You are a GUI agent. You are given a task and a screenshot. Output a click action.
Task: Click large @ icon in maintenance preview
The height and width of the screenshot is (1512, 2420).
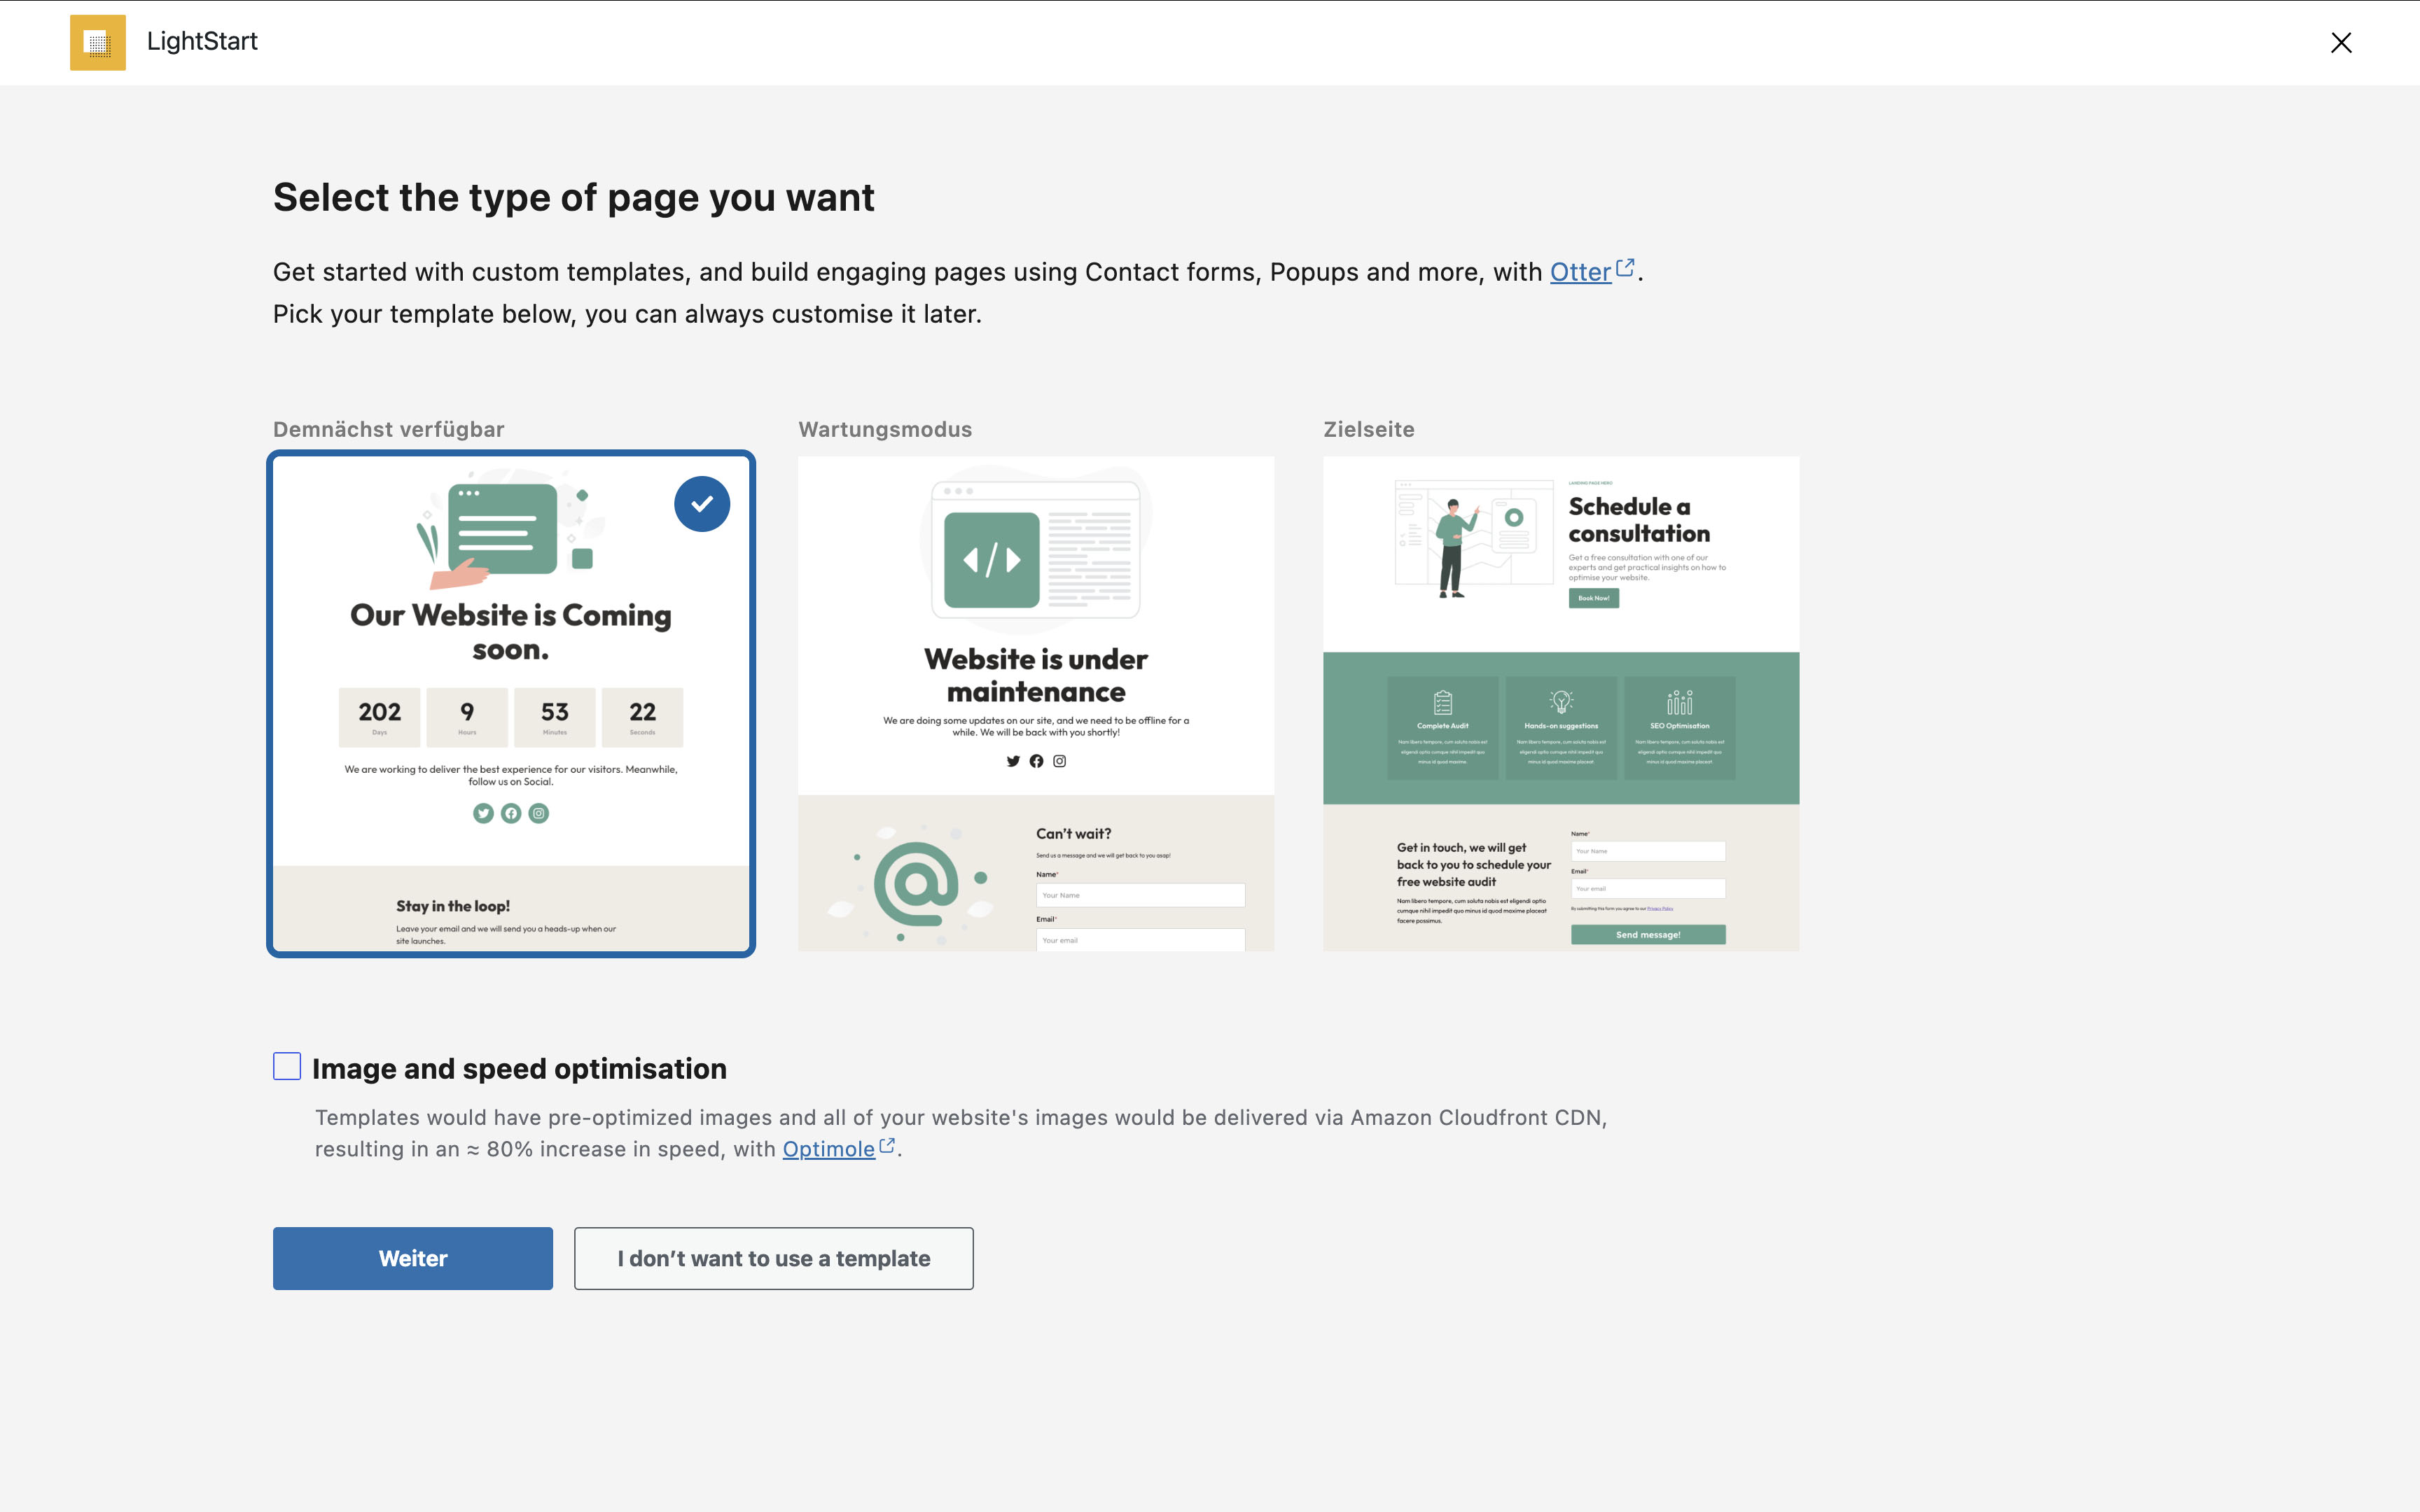[916, 884]
